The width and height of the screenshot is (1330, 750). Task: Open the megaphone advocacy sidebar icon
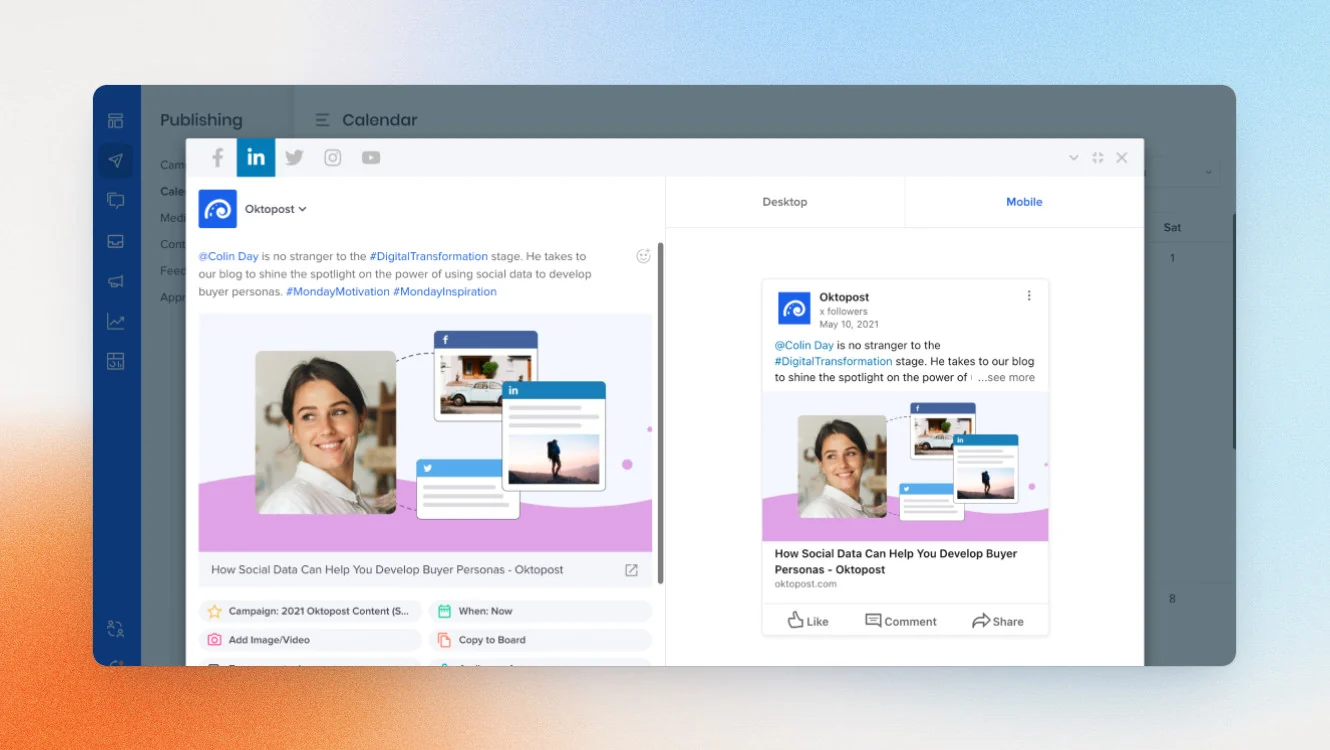pos(116,281)
